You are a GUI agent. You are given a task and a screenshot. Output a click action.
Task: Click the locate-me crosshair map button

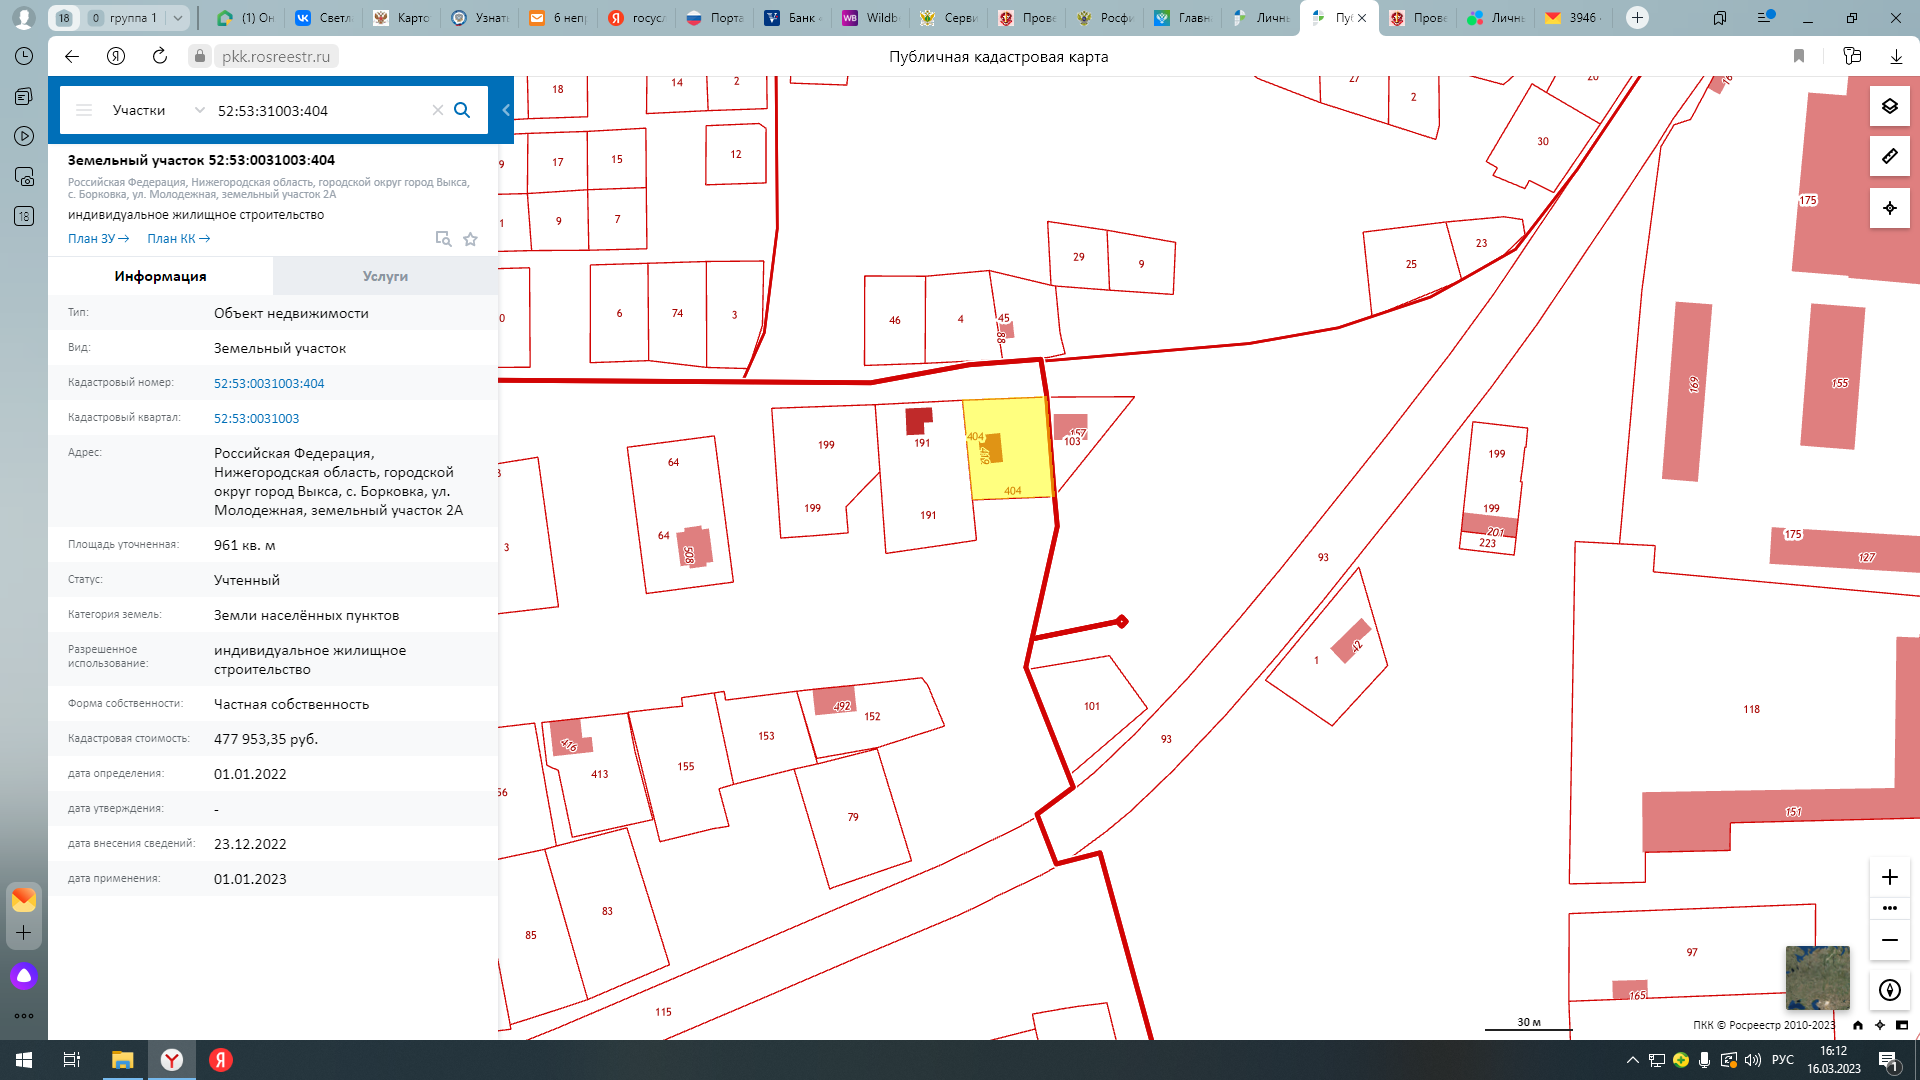[1889, 208]
